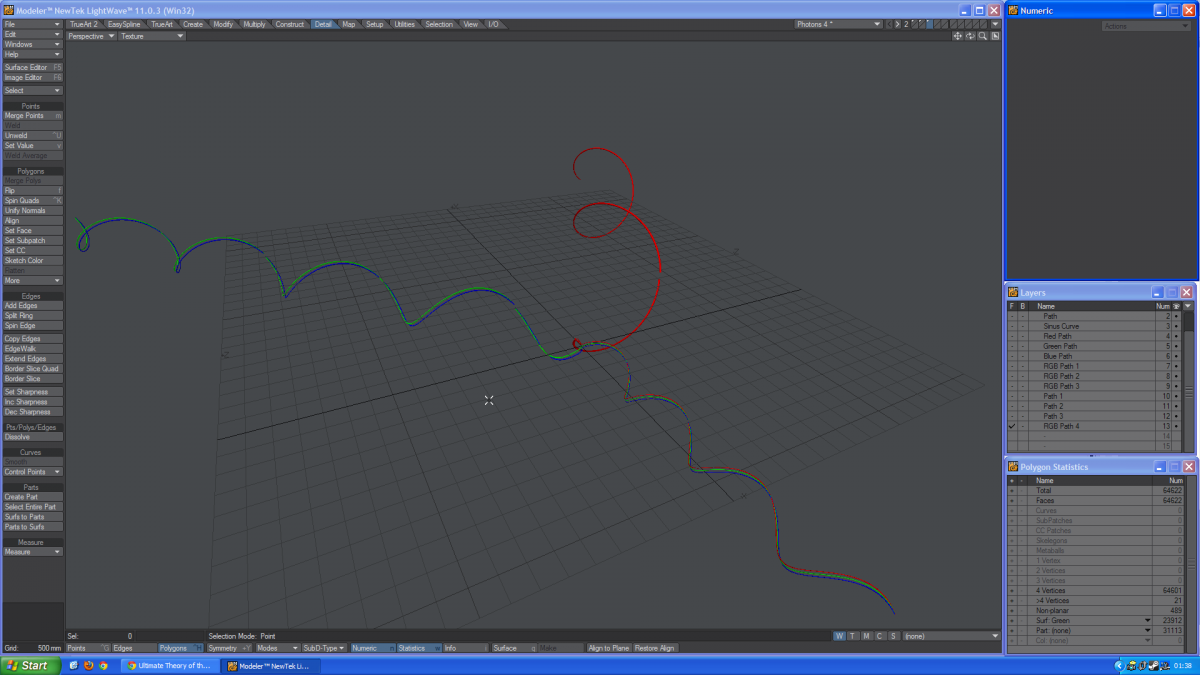Click the Firefox icon in the taskbar
The image size is (1200, 675).
click(88, 665)
